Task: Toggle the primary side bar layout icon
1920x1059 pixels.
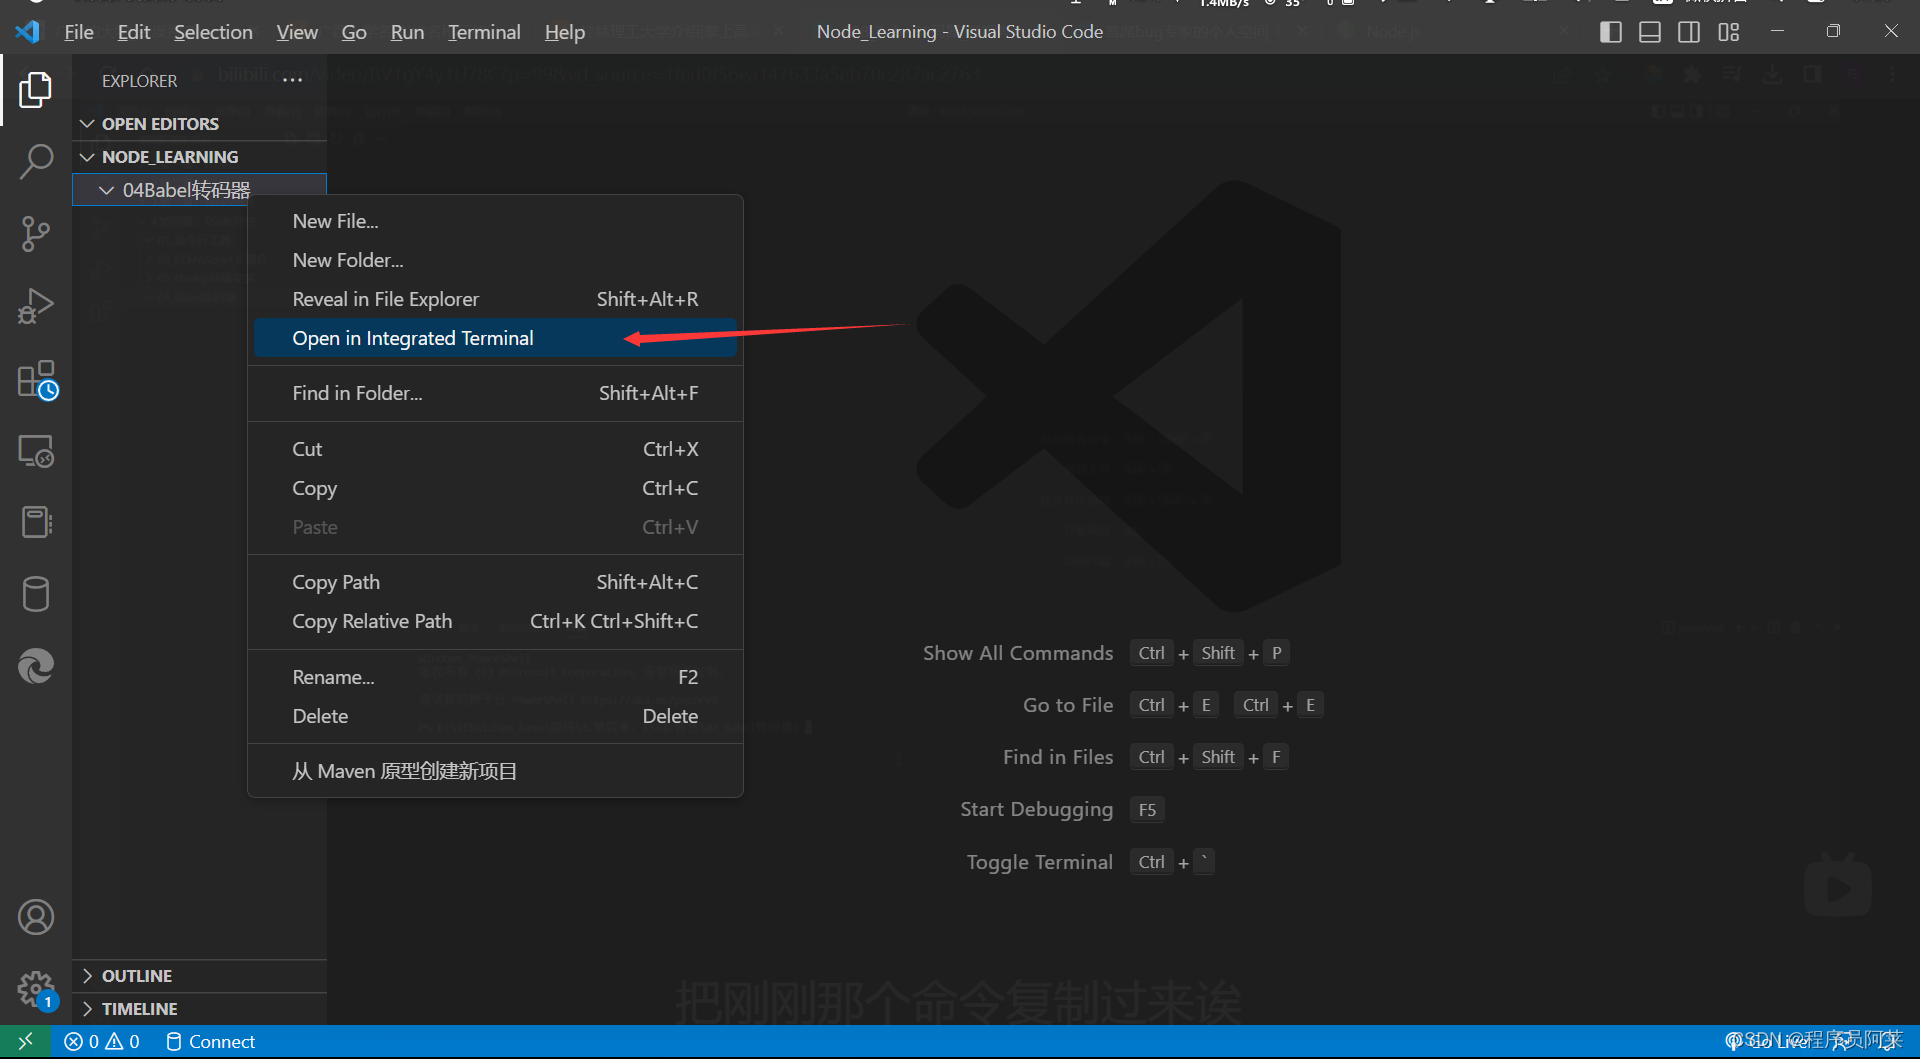Action: 1610,32
